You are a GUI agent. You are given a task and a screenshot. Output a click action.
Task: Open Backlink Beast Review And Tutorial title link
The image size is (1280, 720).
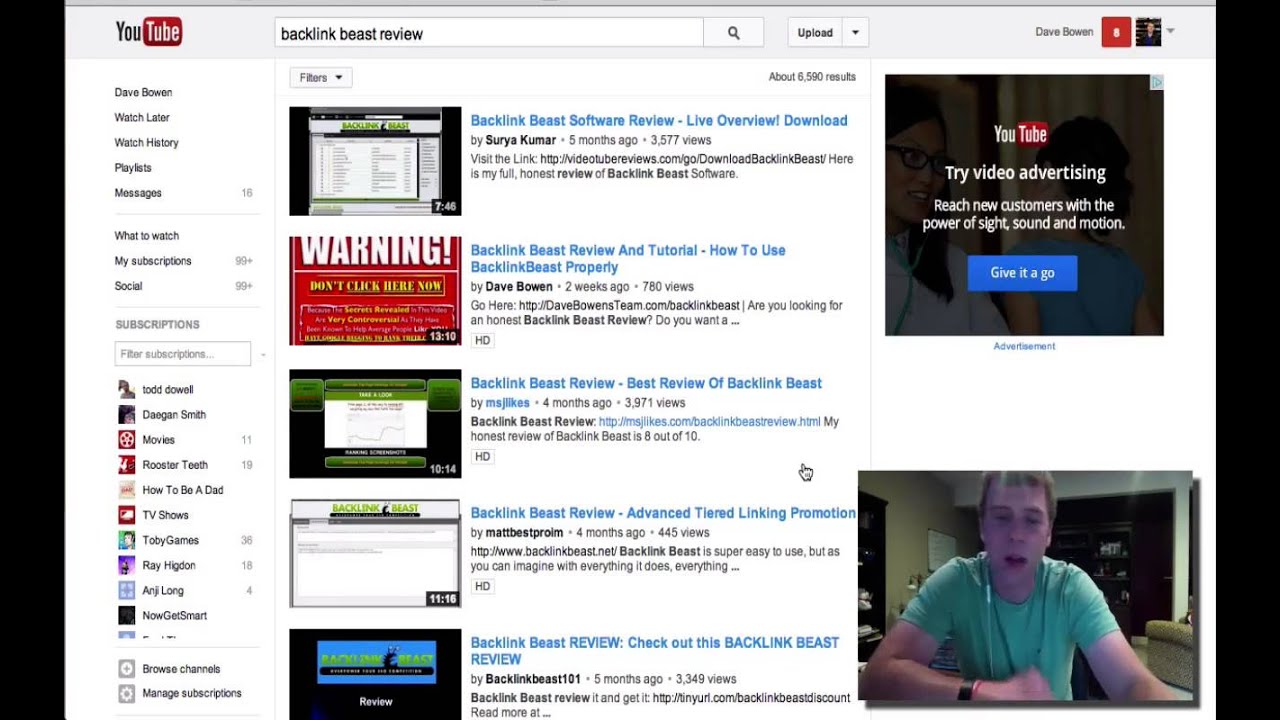pyautogui.click(x=628, y=259)
